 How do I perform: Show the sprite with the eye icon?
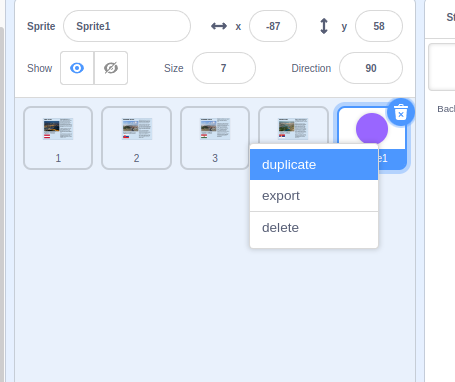77,68
